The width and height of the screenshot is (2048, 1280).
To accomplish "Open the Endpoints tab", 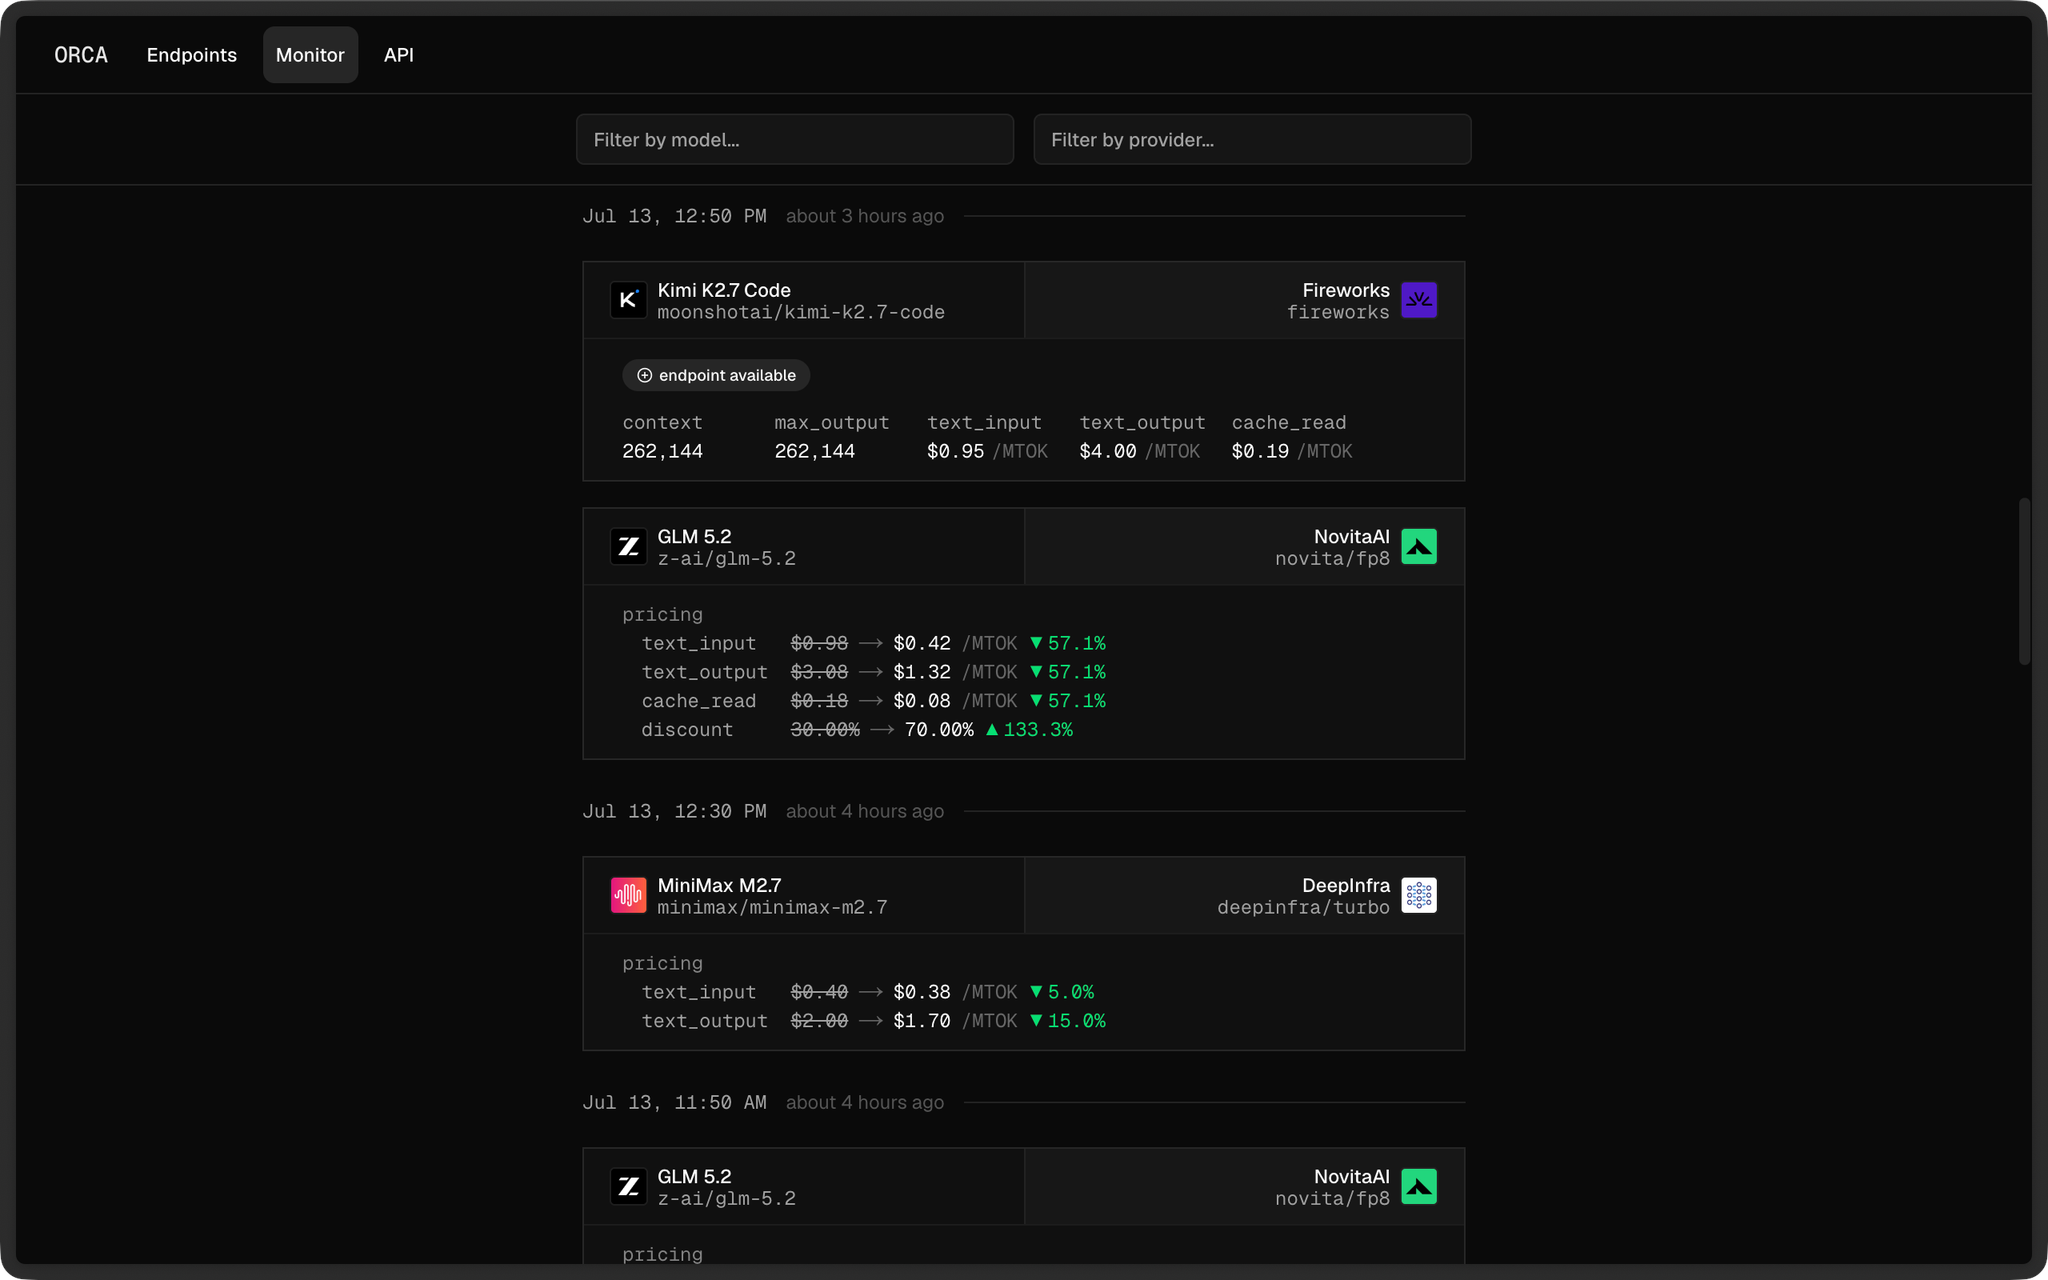I will (x=192, y=55).
